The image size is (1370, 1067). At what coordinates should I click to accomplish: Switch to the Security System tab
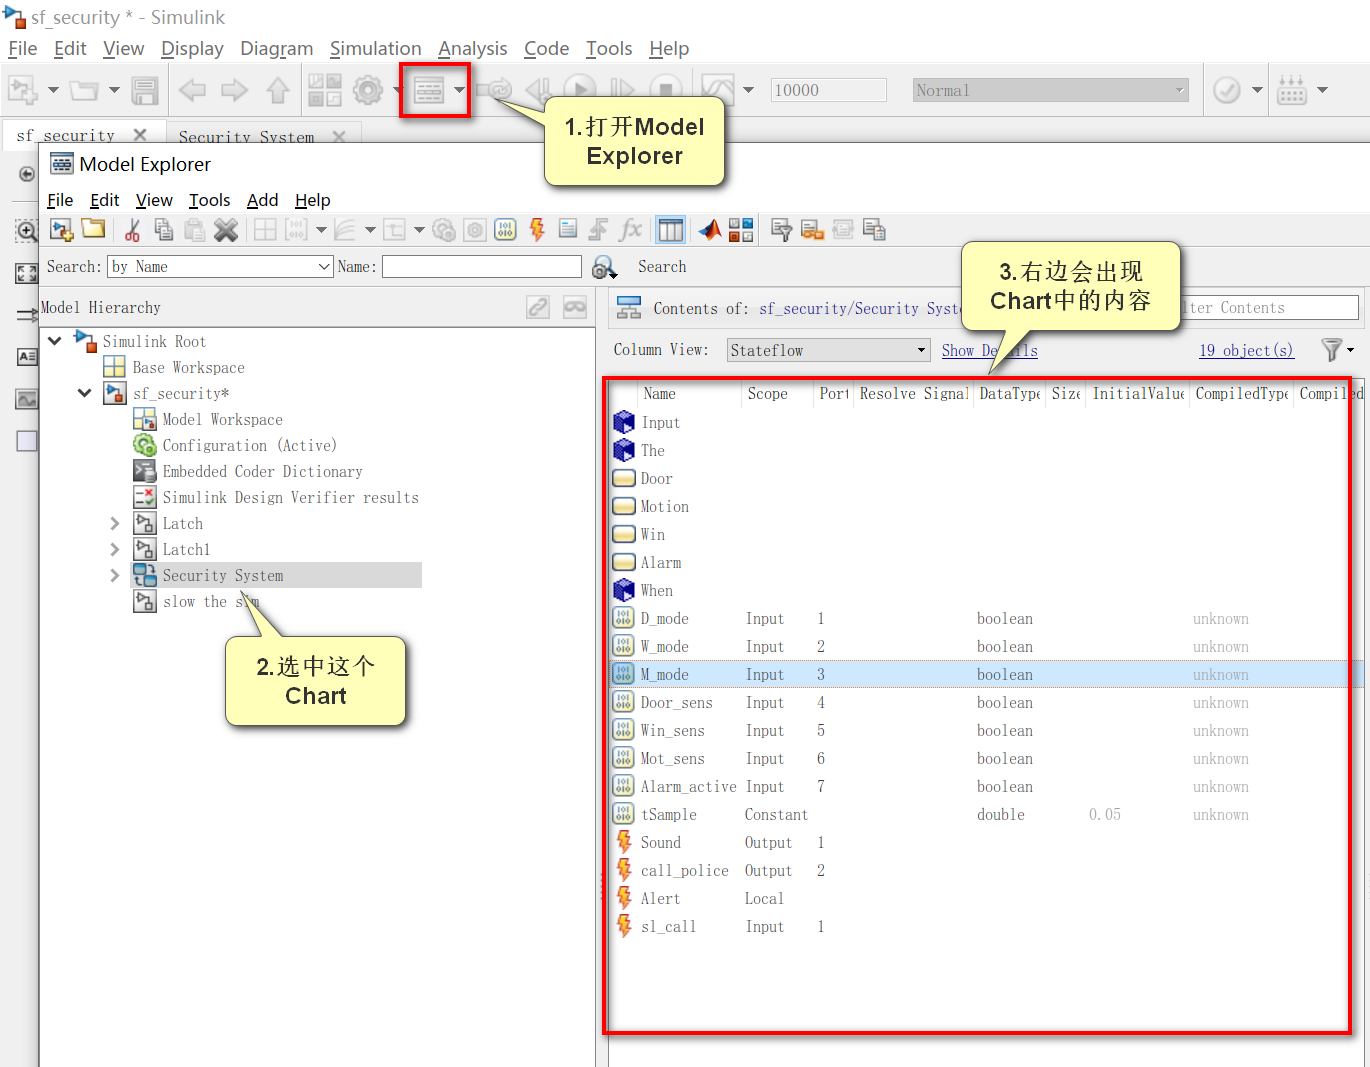click(x=246, y=136)
